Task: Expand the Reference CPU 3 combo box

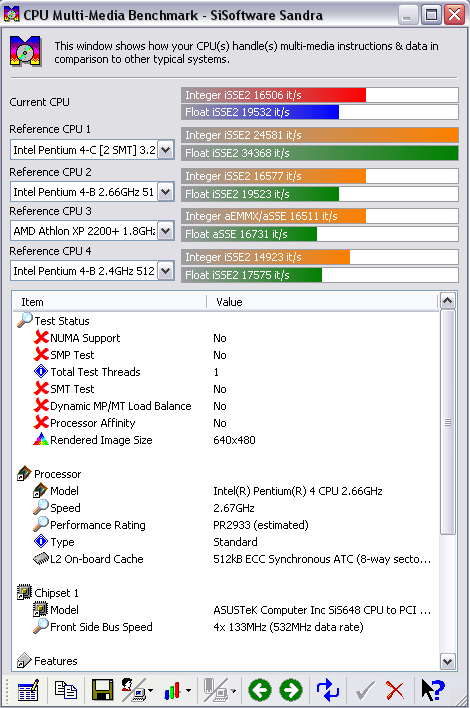Action: (166, 231)
